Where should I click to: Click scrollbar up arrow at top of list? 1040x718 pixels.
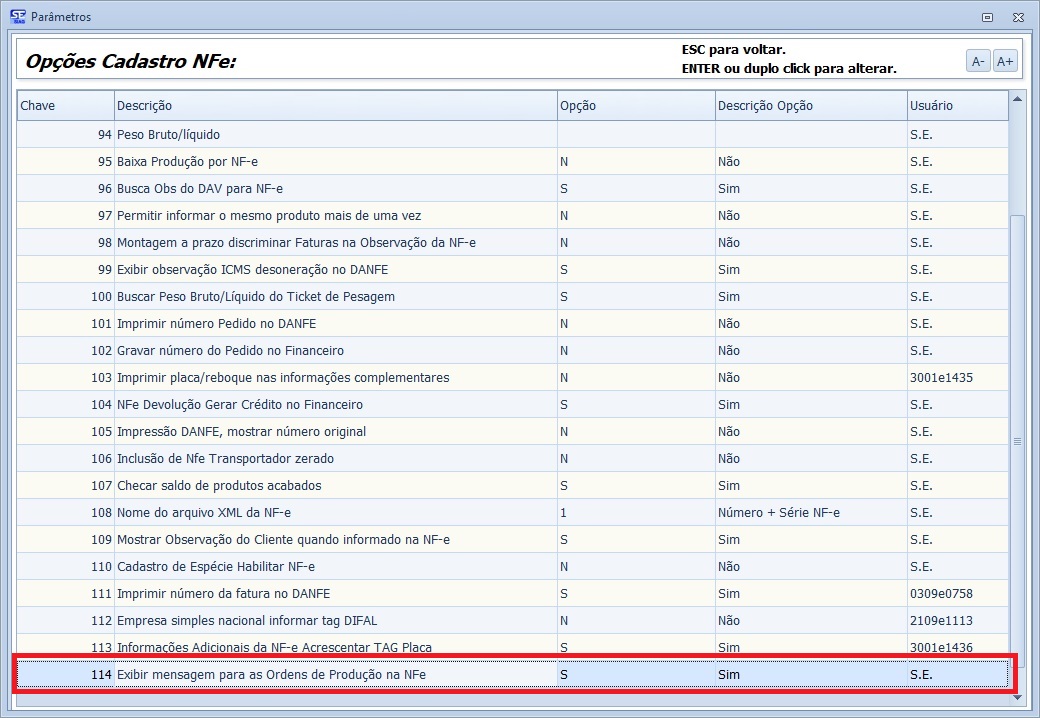[x=1017, y=99]
